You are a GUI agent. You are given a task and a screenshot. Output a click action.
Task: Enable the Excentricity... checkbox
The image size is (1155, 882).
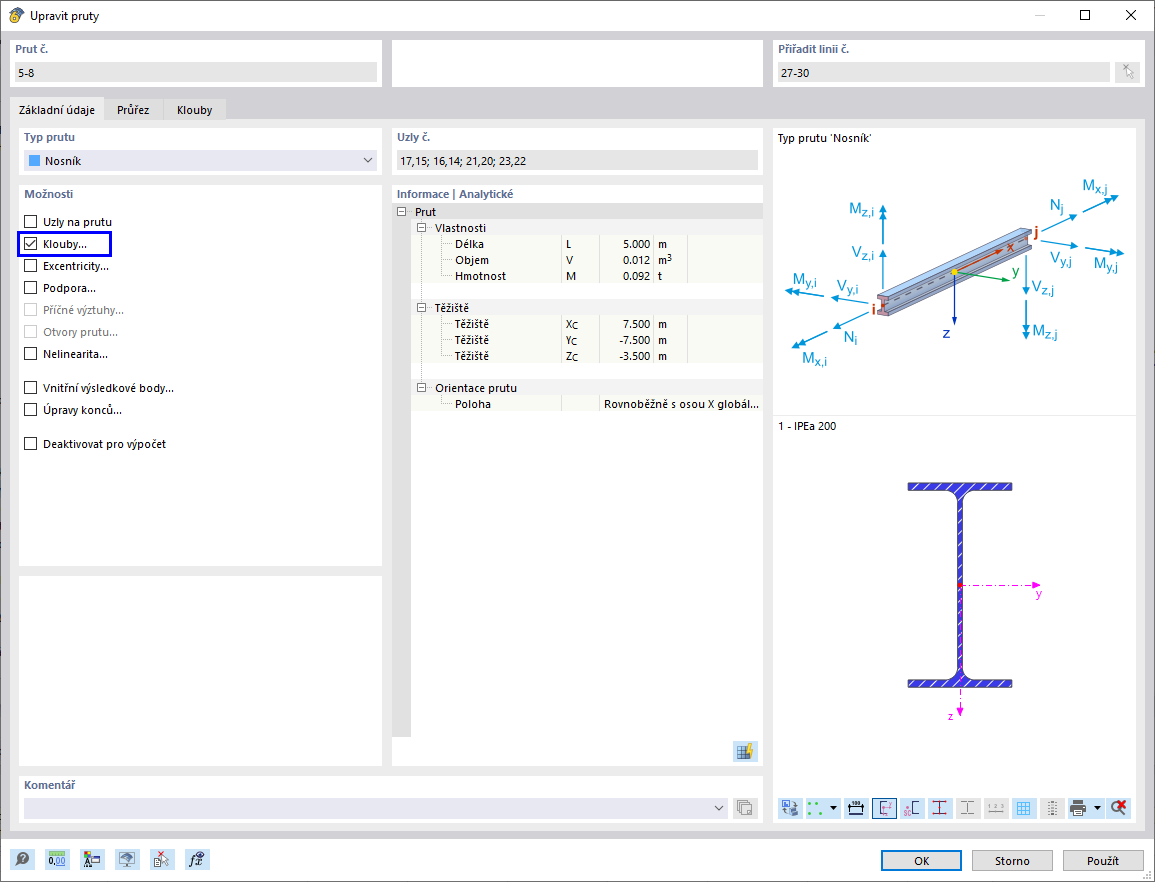30,266
